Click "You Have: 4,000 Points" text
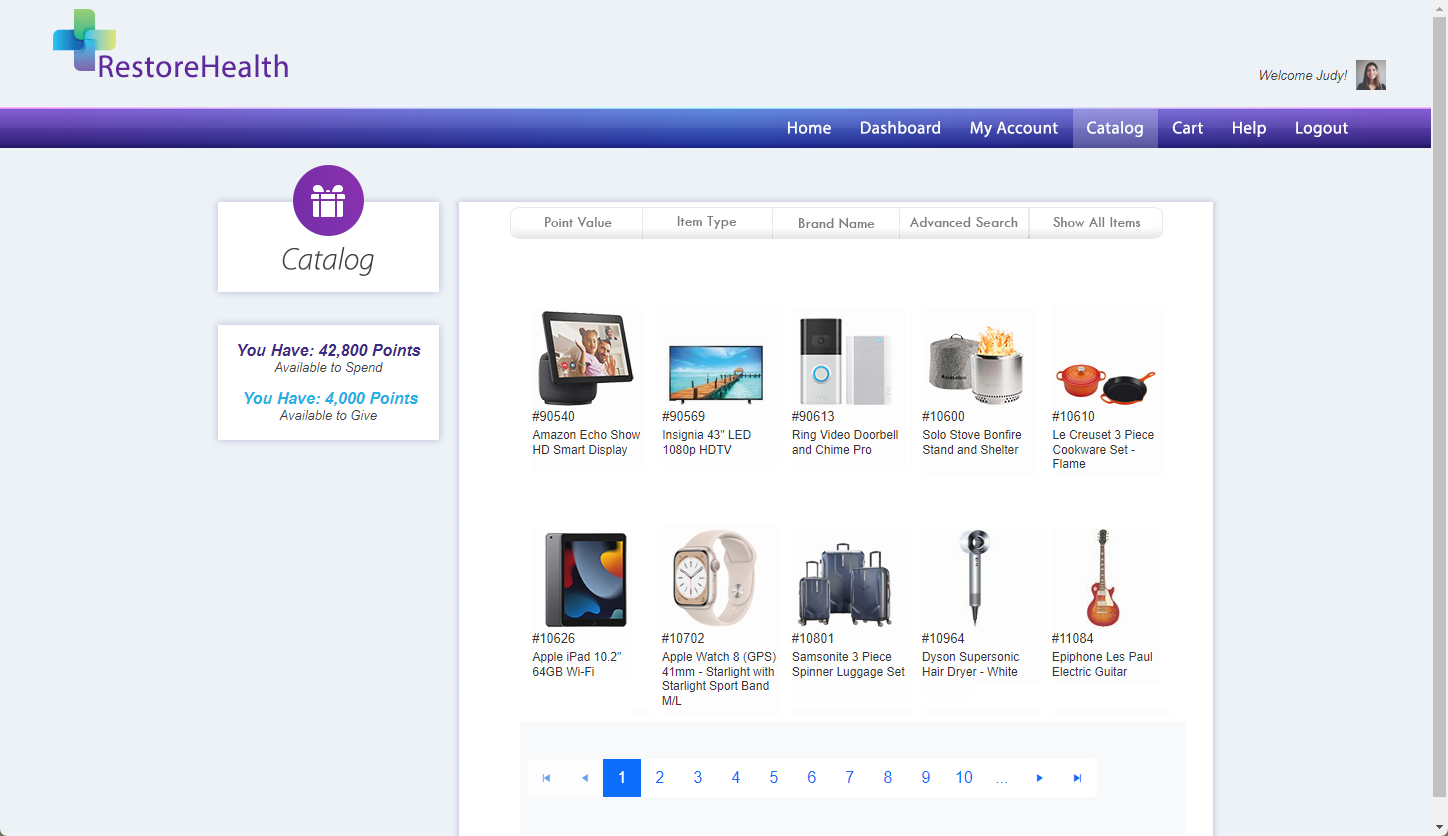 coord(330,398)
